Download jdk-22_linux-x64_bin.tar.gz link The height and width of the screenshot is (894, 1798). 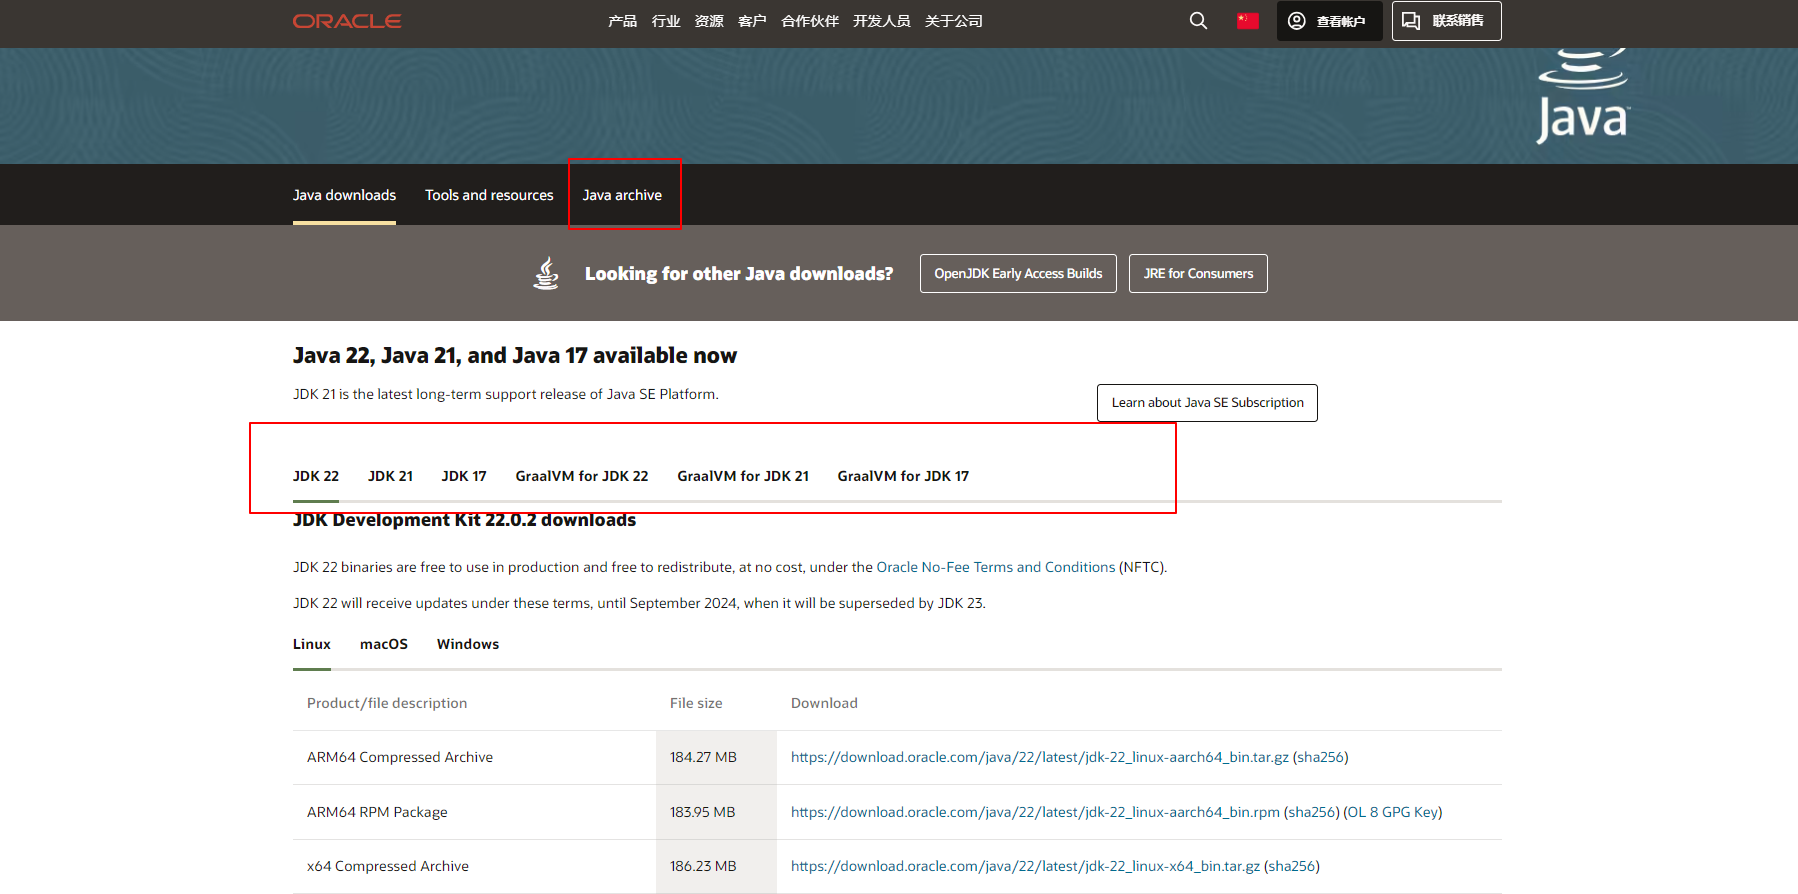pyautogui.click(x=1025, y=866)
